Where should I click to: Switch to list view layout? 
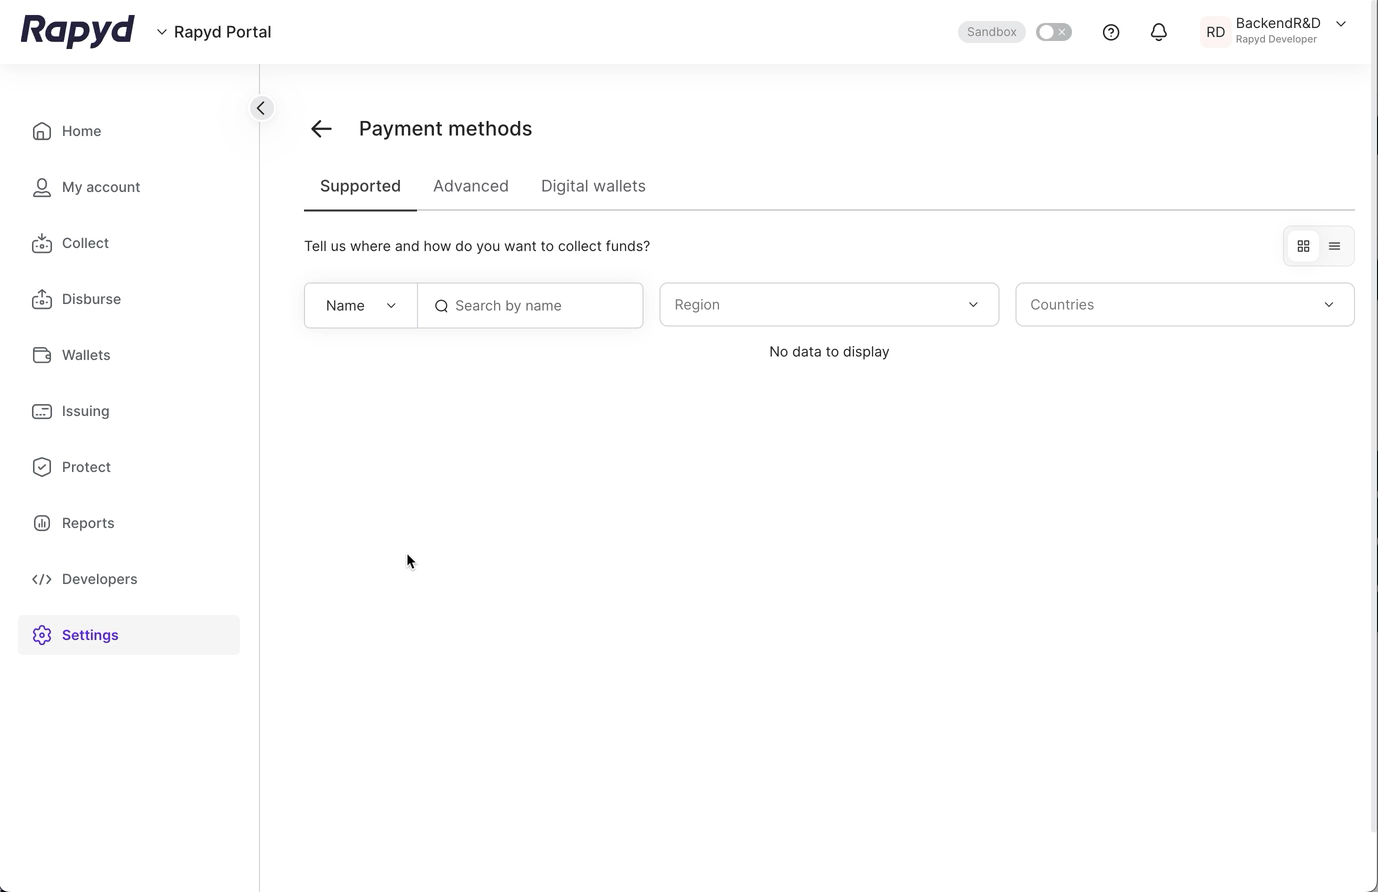coord(1334,245)
